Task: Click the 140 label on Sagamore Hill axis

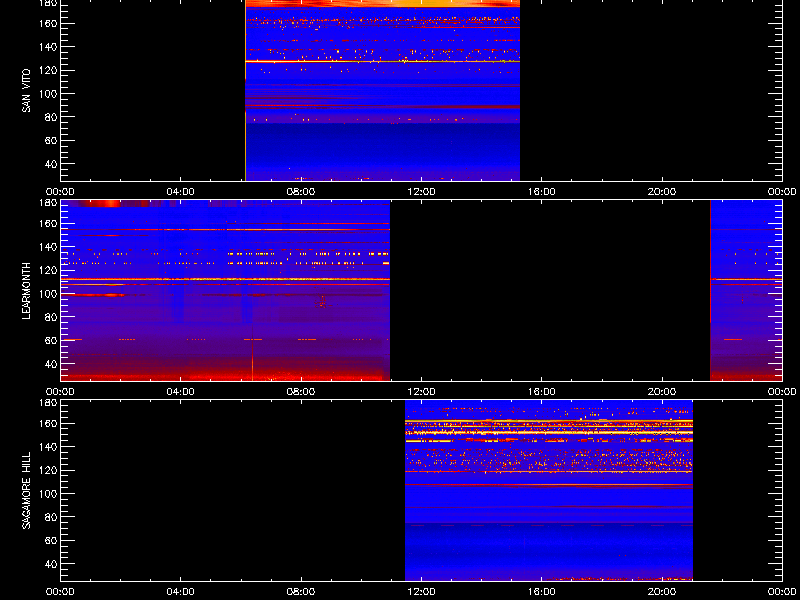Action: [x=48, y=447]
